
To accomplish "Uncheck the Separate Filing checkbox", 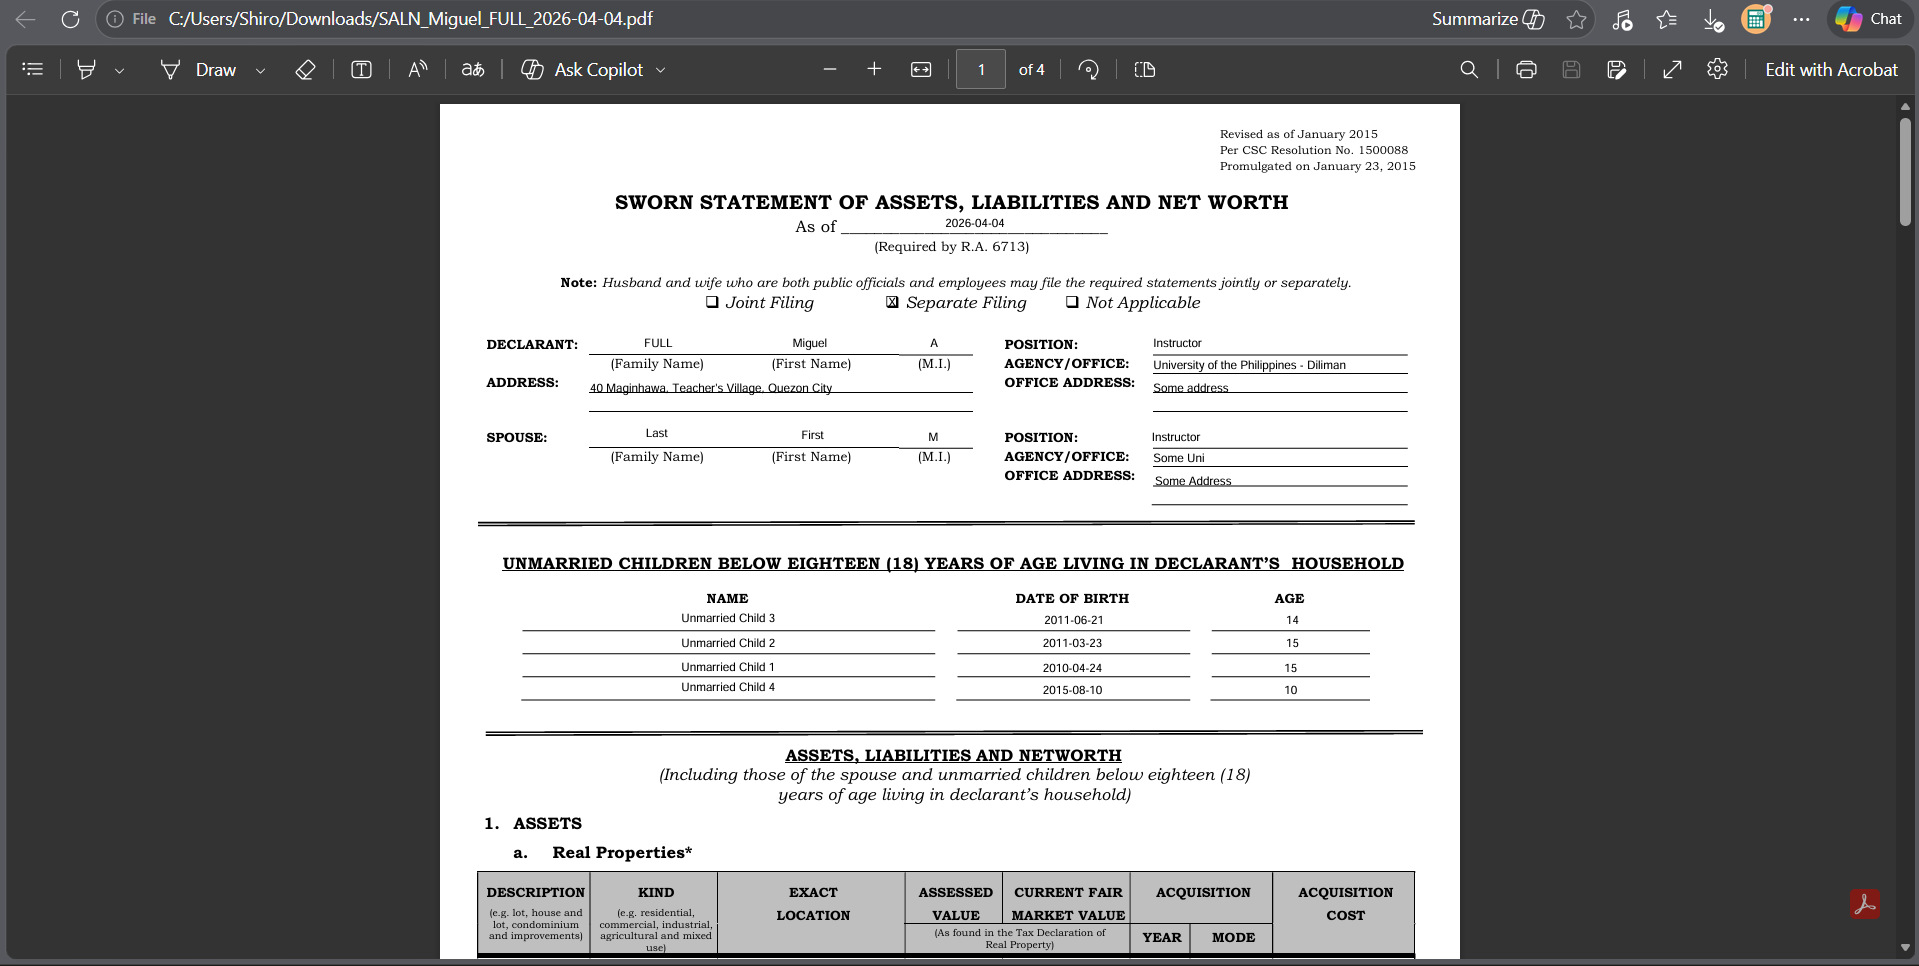I will pos(892,302).
